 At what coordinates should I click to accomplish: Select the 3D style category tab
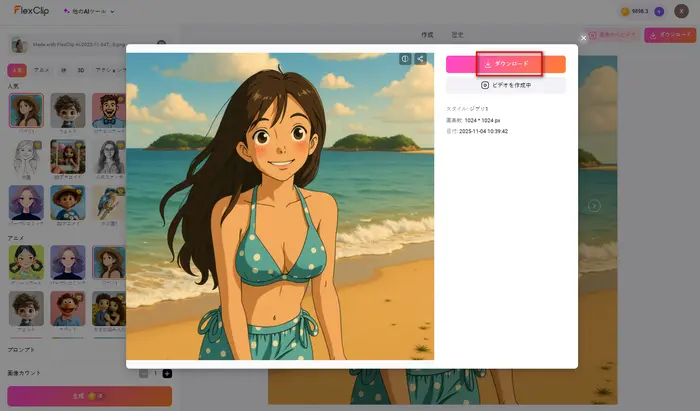pyautogui.click(x=81, y=70)
